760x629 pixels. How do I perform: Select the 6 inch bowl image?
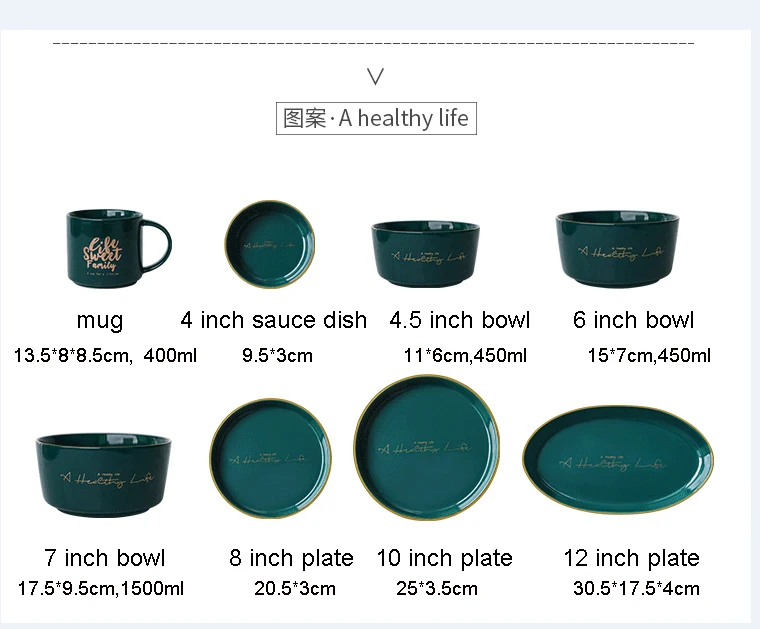(x=618, y=249)
